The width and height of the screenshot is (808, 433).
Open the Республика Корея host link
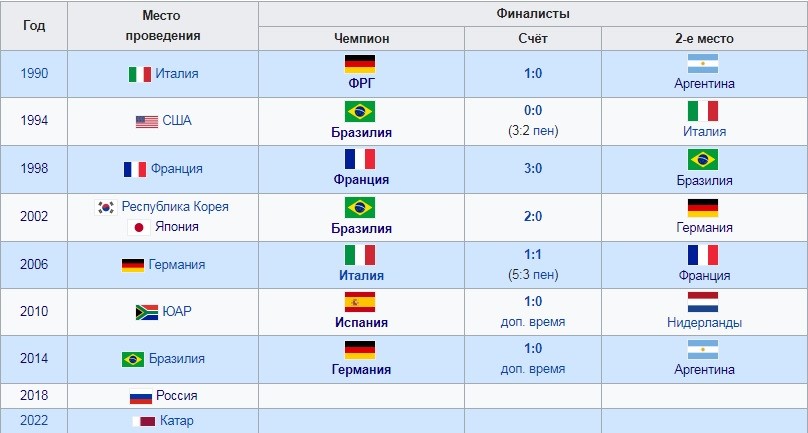(x=175, y=207)
